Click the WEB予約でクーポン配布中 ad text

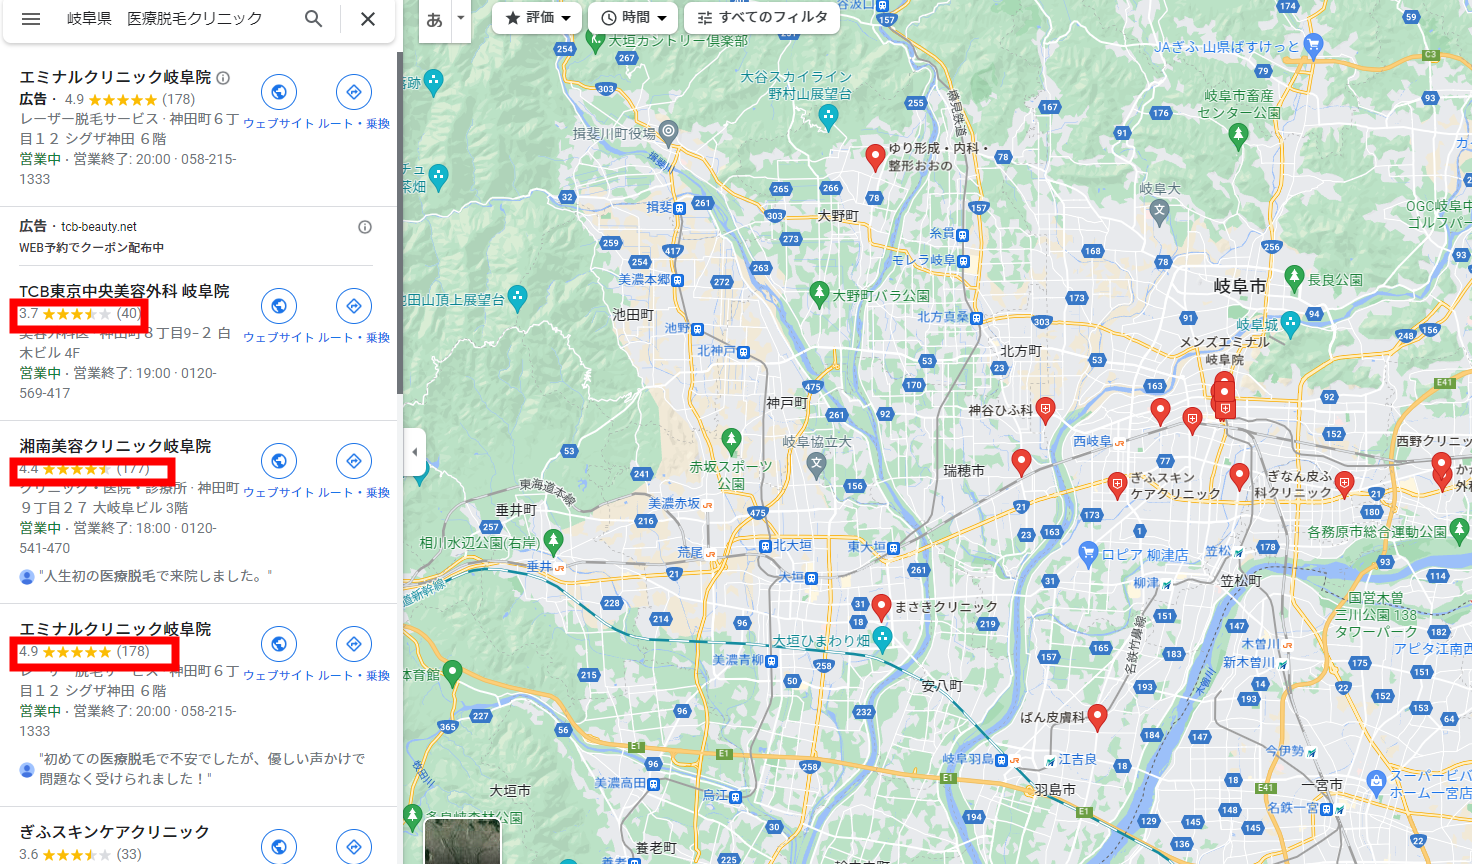[x=91, y=247]
